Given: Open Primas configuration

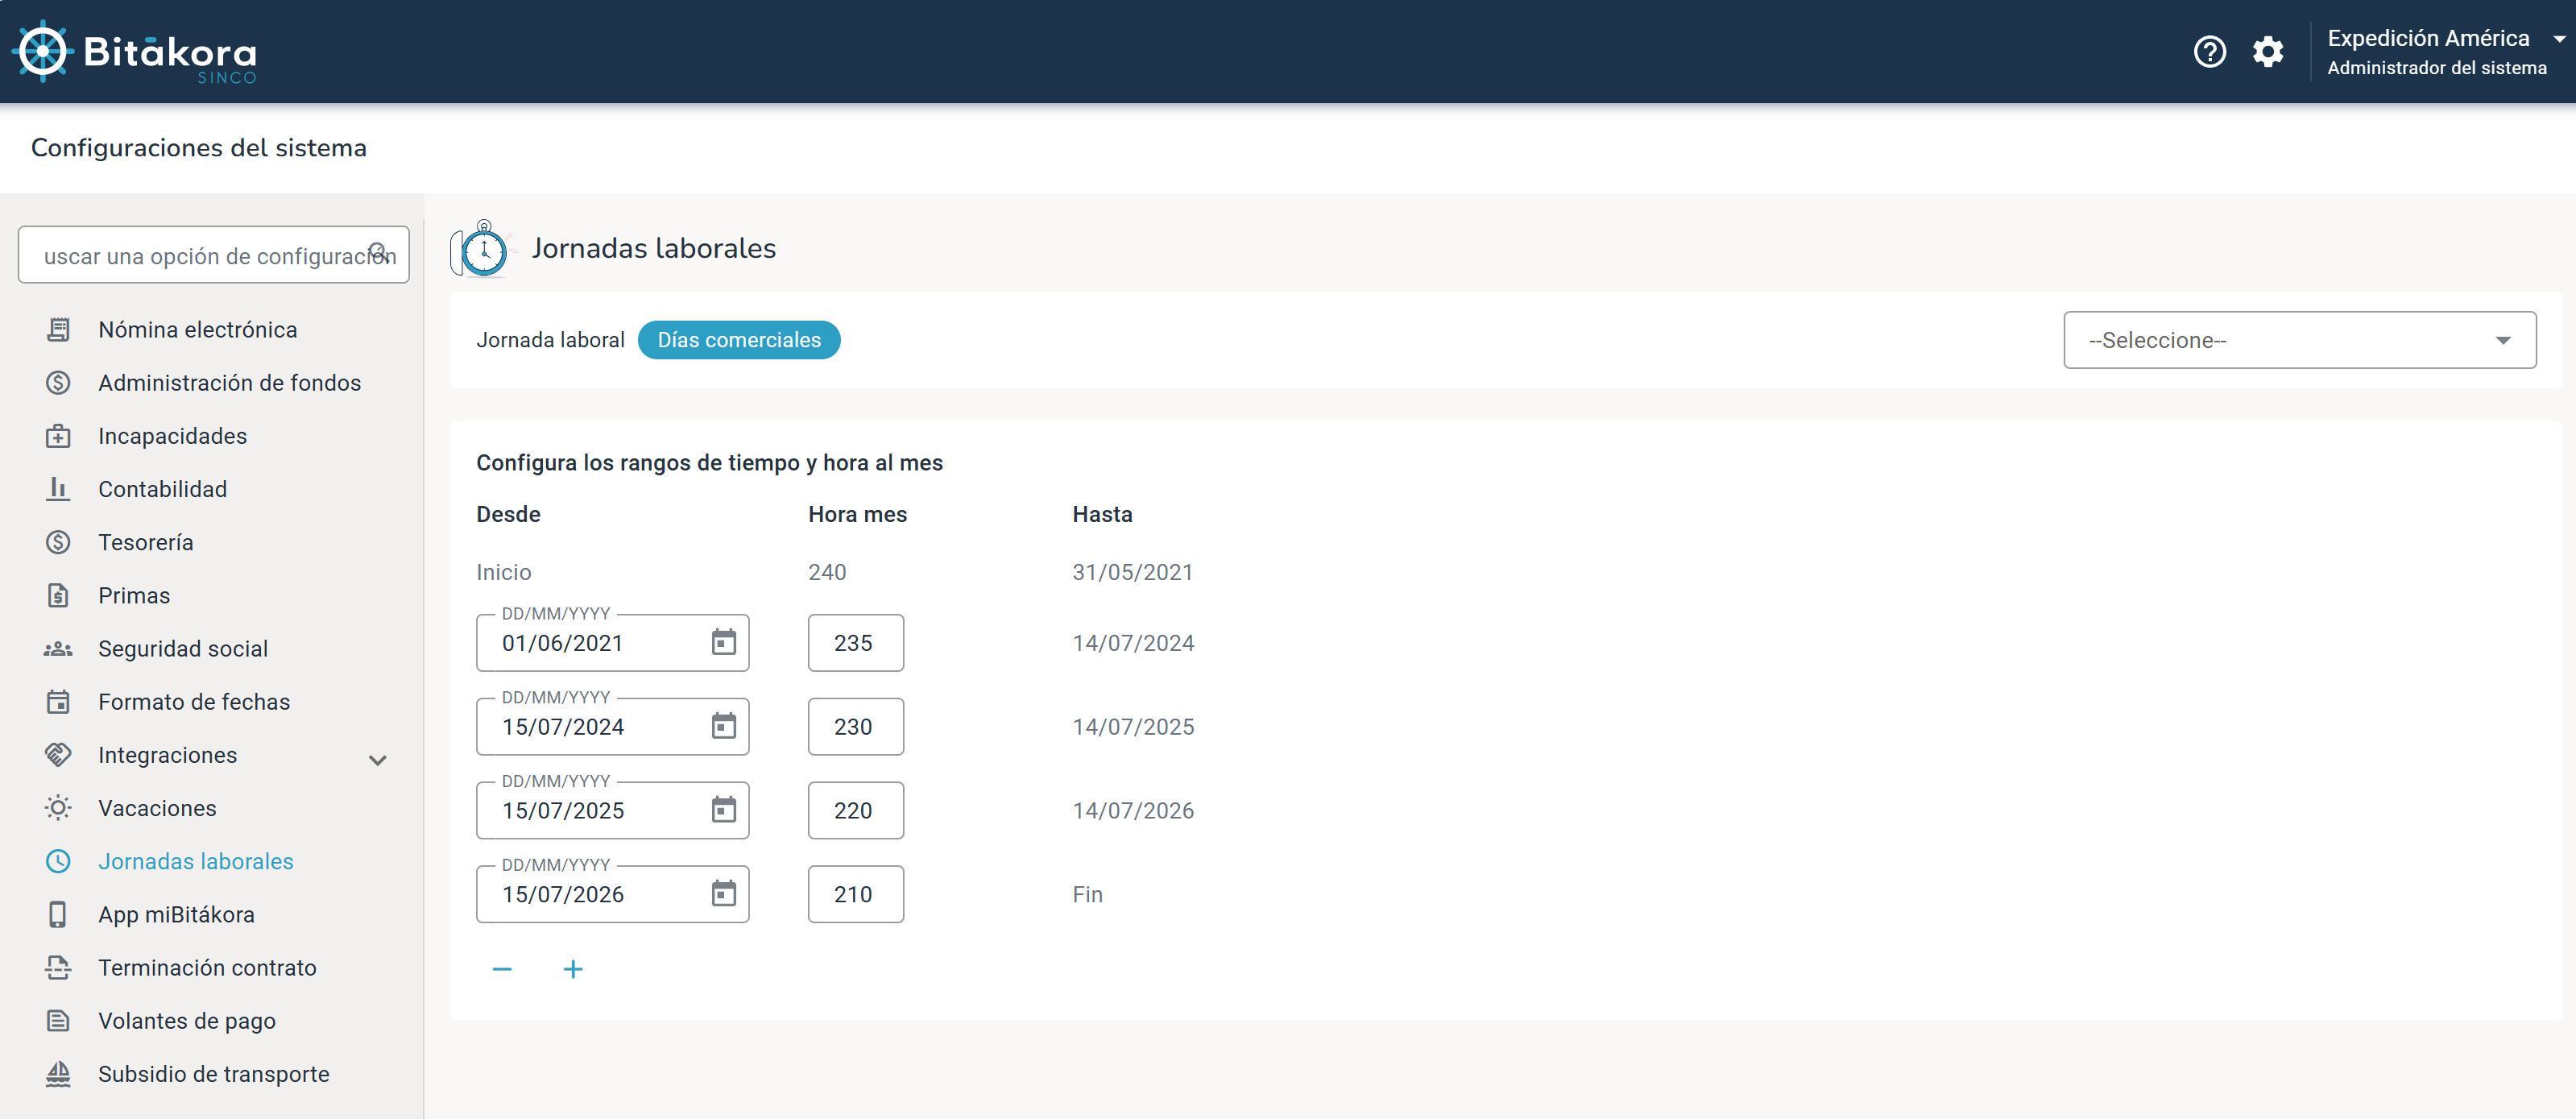Looking at the screenshot, I should tap(134, 596).
